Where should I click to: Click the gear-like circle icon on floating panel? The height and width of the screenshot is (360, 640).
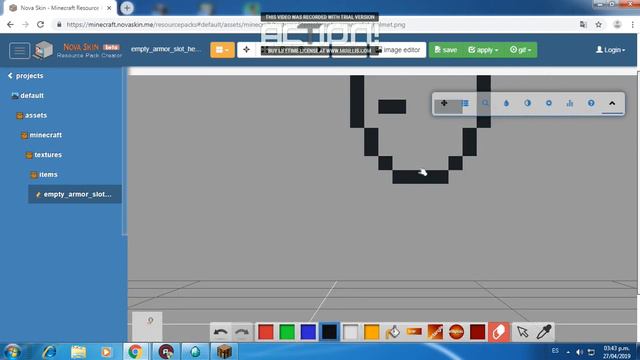[549, 103]
